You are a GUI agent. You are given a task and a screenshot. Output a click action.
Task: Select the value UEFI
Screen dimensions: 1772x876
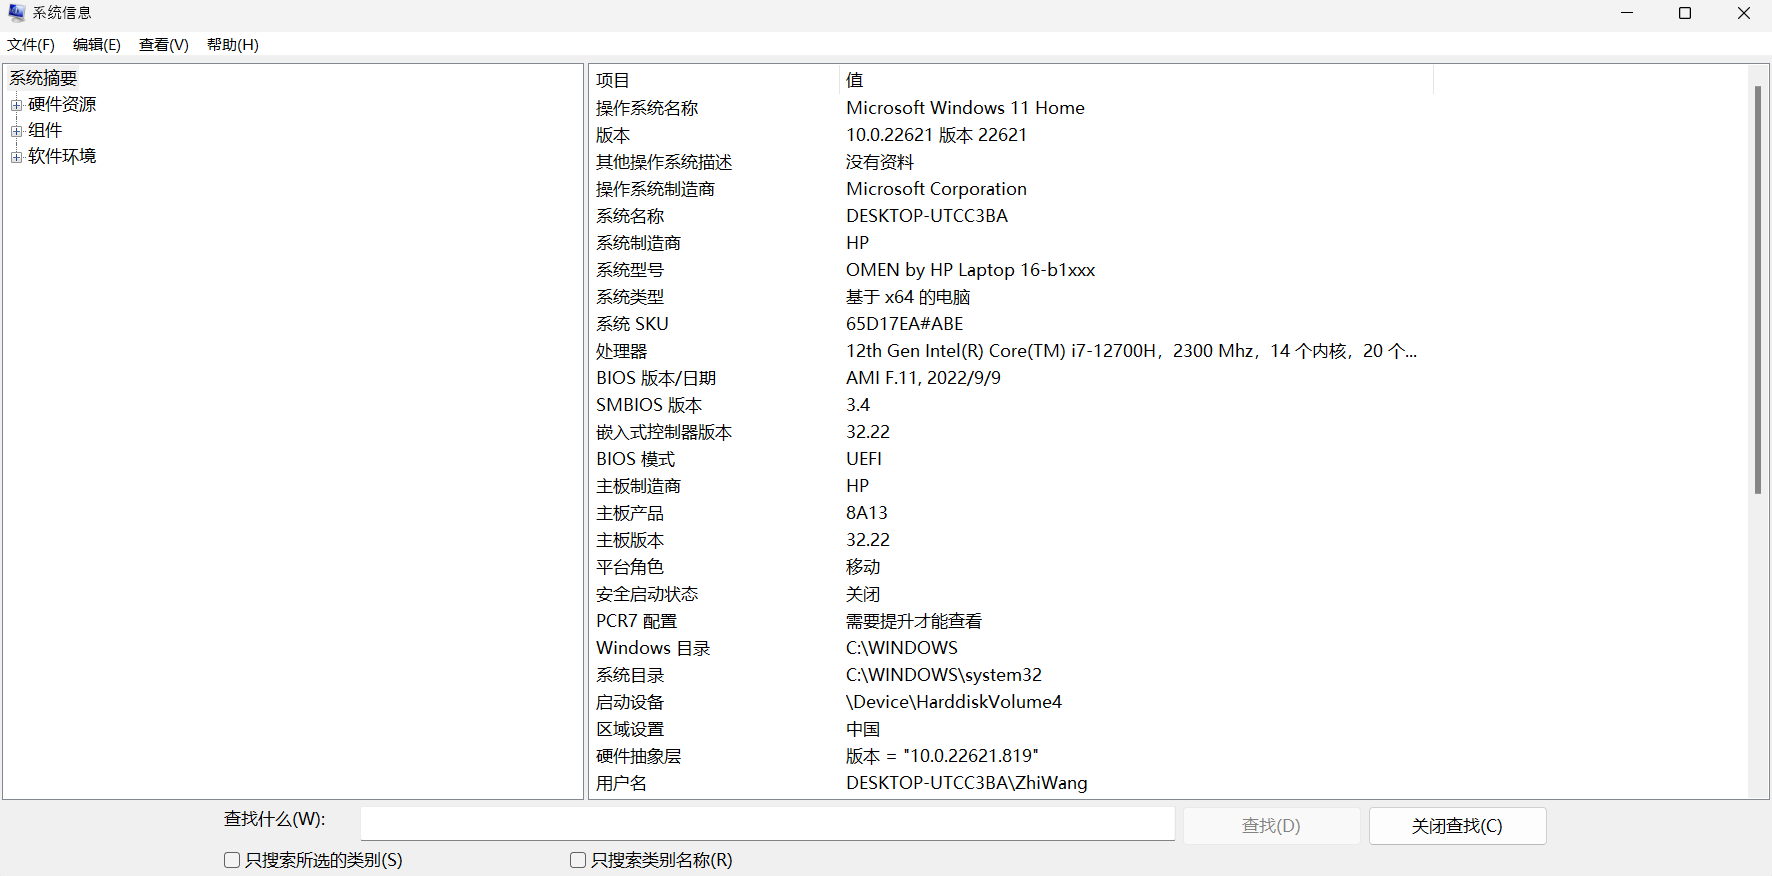coord(864,459)
